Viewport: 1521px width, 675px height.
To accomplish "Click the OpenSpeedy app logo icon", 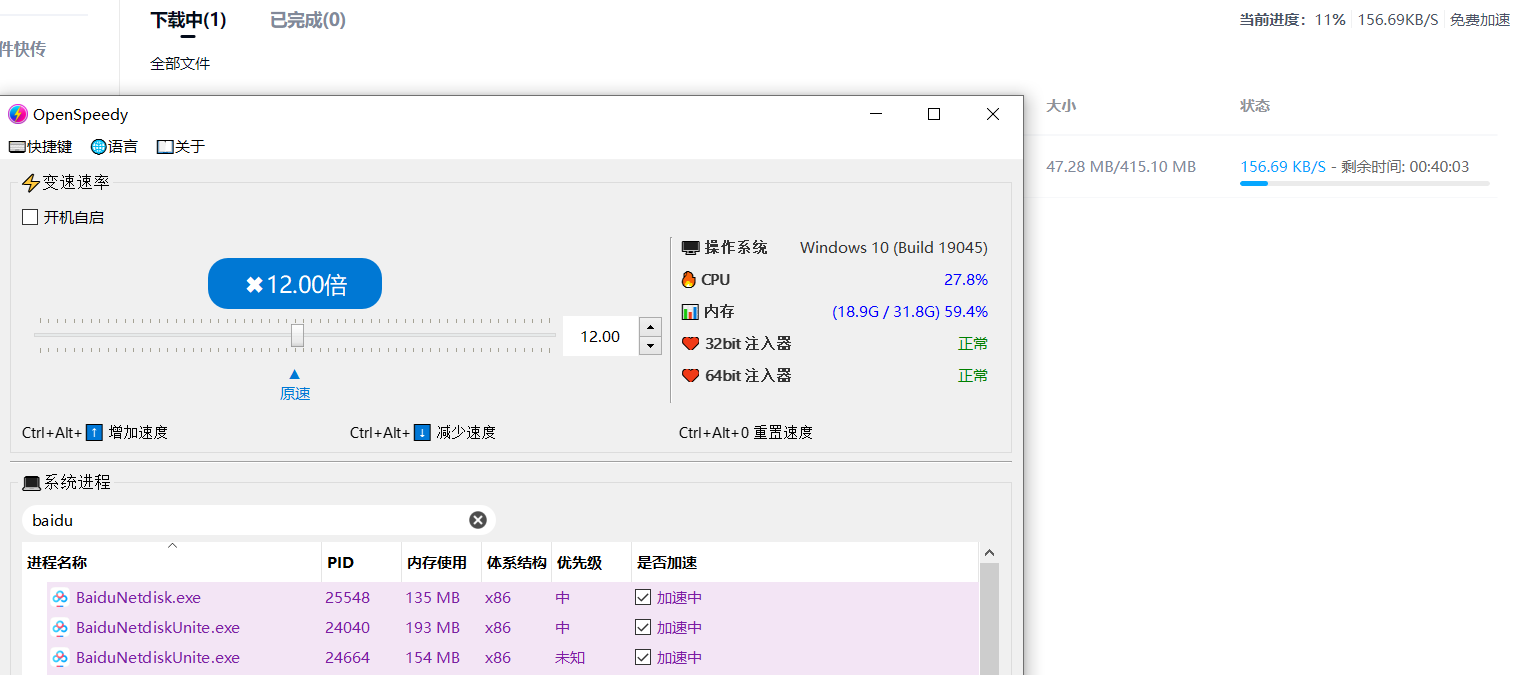I will (18, 114).
